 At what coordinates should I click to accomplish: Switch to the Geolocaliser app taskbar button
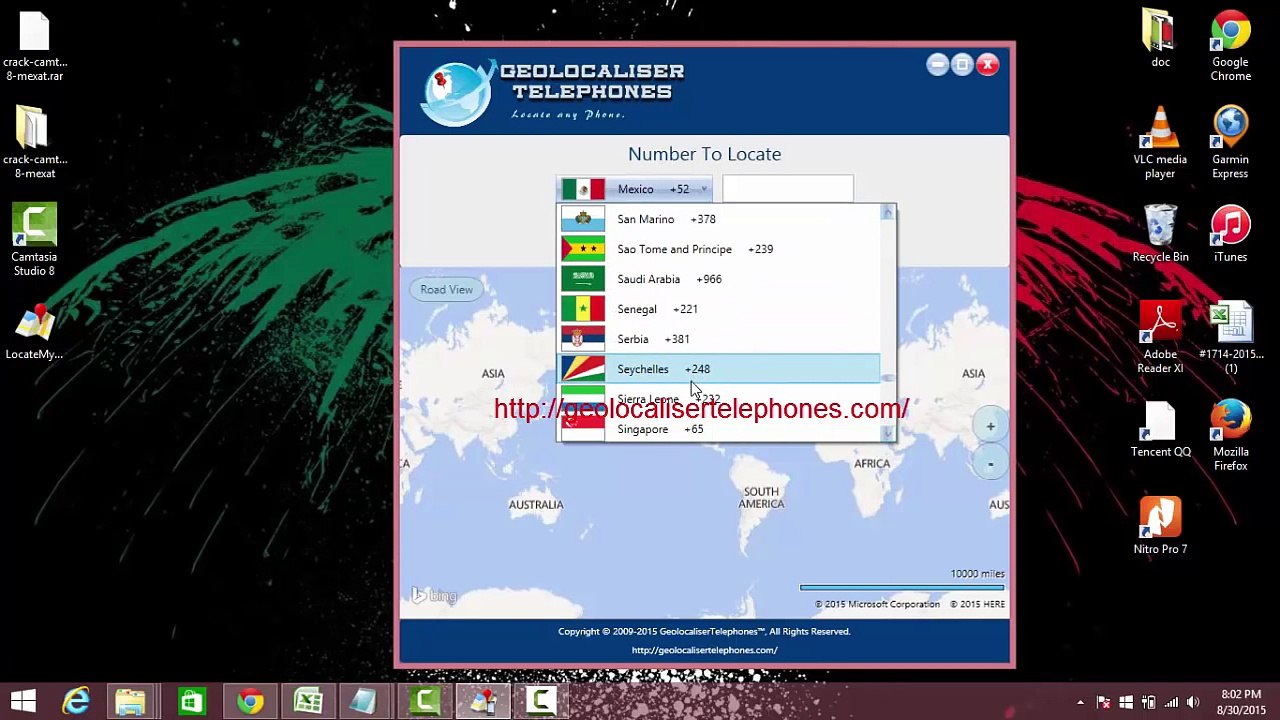click(483, 701)
